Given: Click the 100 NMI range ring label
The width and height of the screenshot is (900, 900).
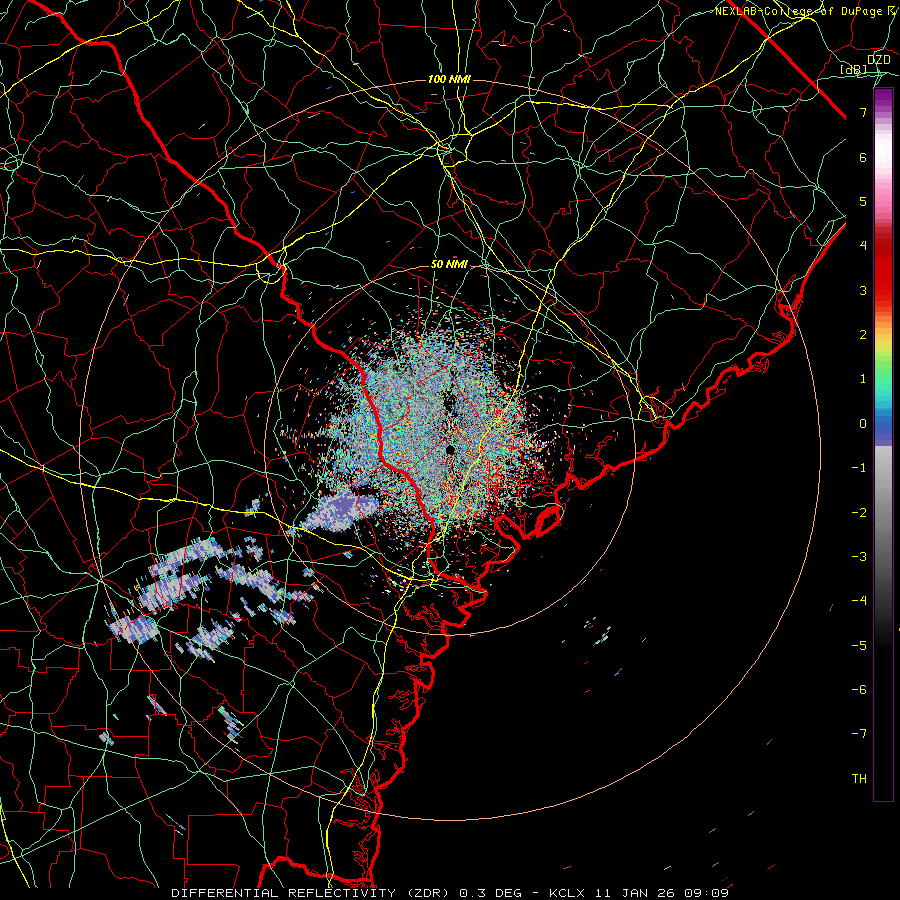Looking at the screenshot, I should pos(449,79).
